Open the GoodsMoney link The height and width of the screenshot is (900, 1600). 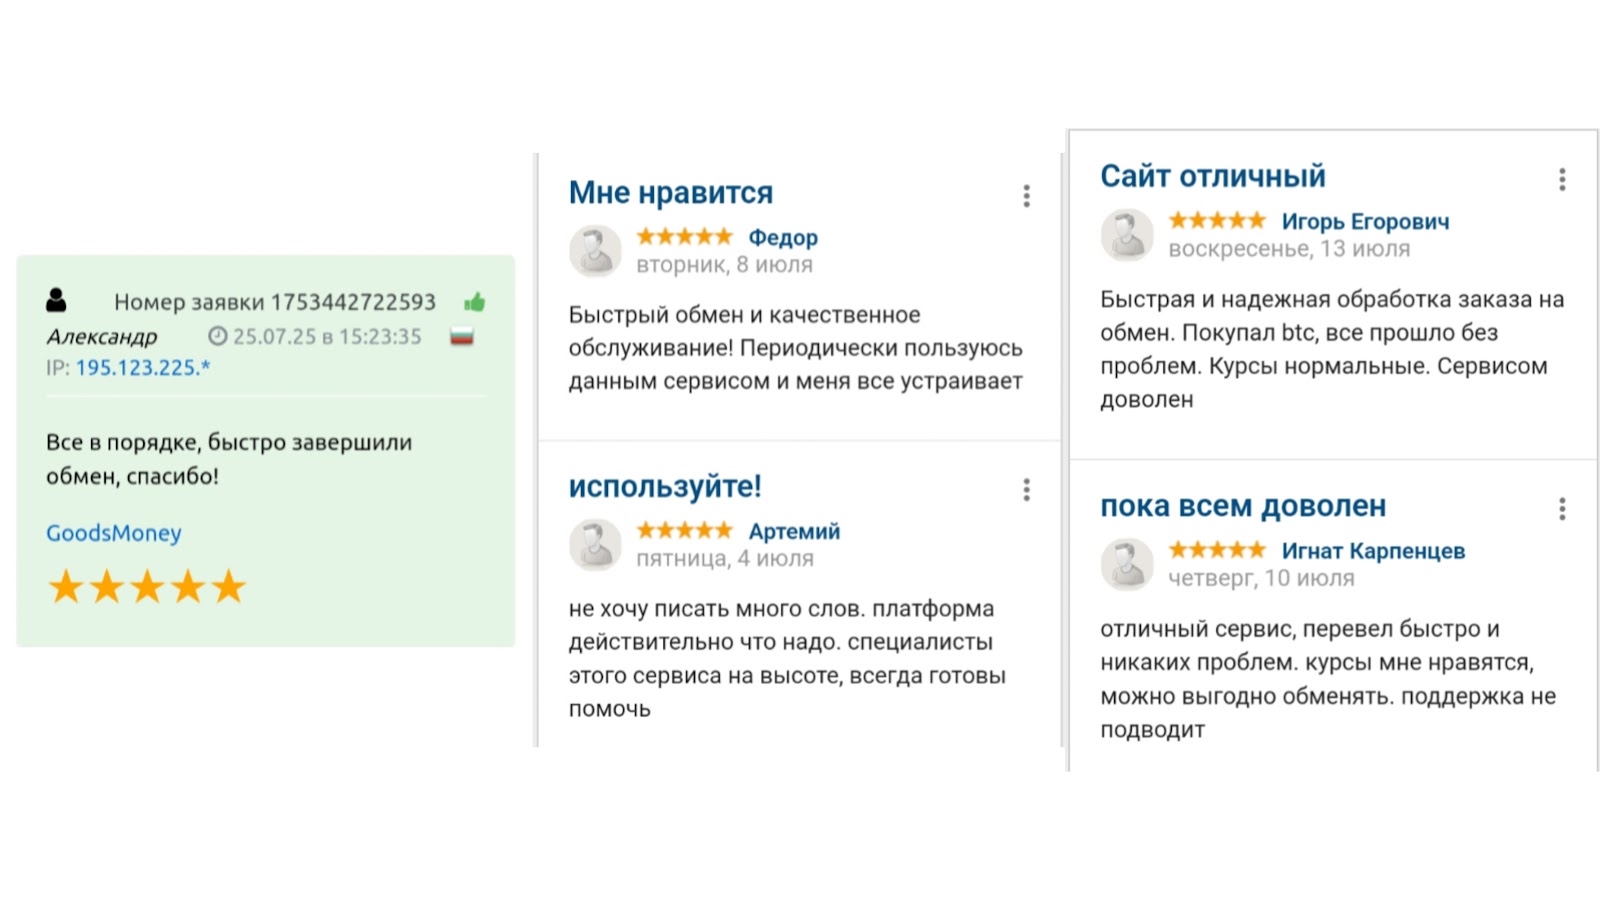114,533
